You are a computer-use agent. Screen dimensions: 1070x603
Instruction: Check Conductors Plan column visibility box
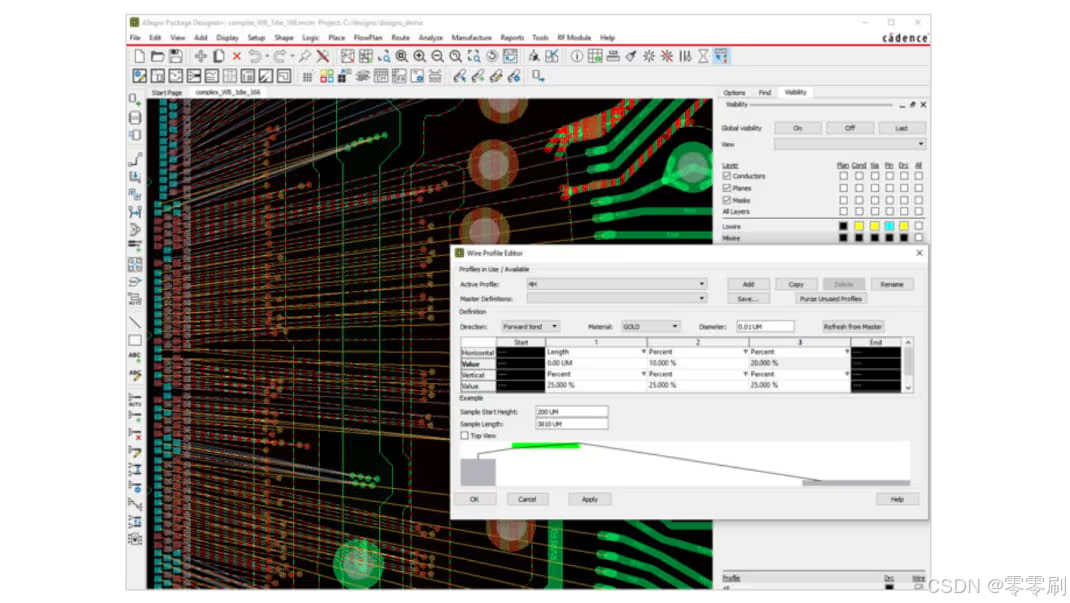[843, 176]
